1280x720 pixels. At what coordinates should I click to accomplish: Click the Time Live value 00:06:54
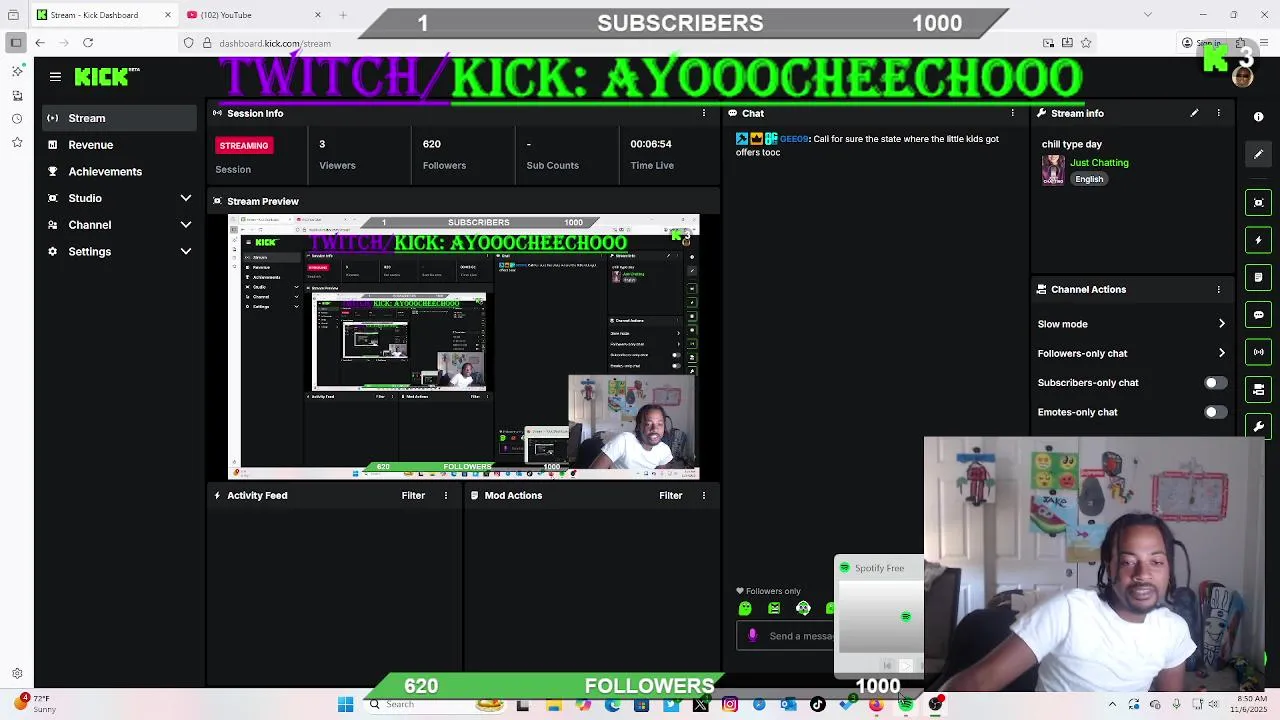[x=651, y=144]
